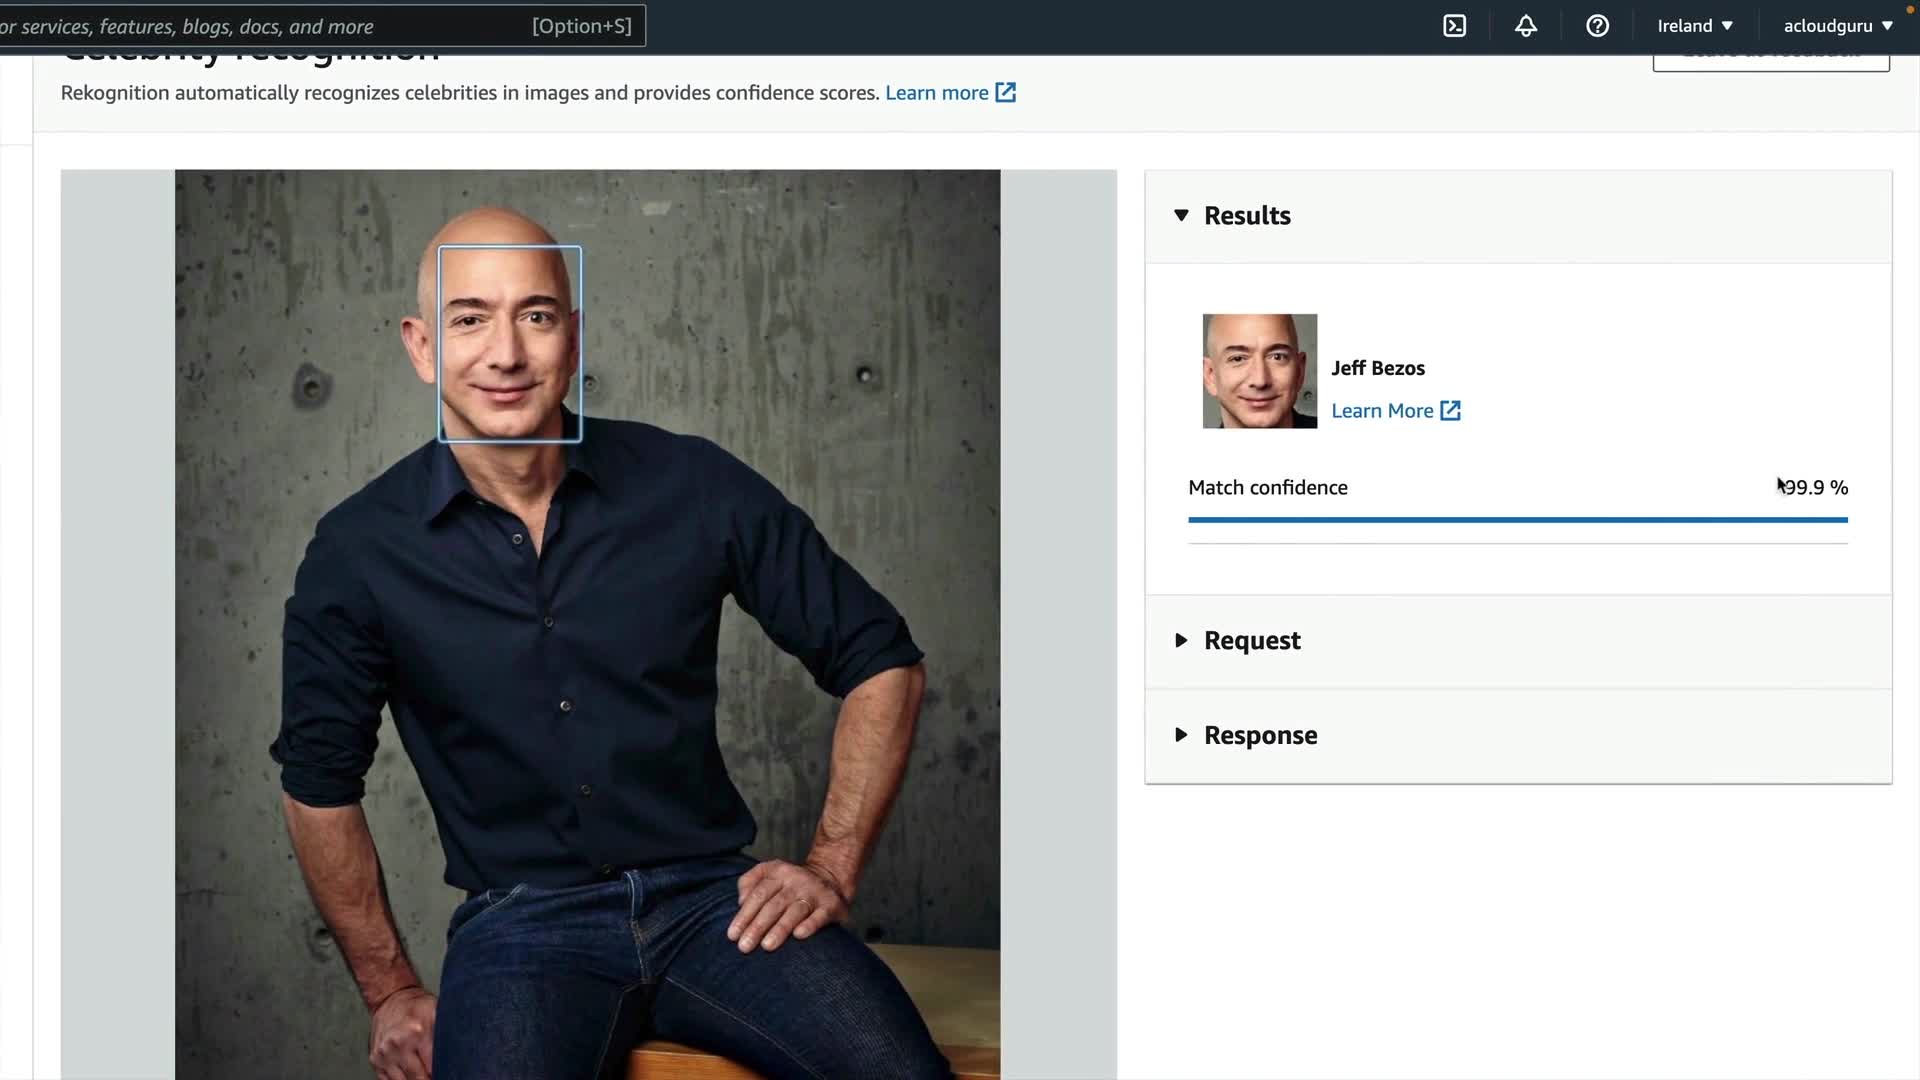
Task: Click external link icon beside top Learn more
Action: pos(1006,93)
